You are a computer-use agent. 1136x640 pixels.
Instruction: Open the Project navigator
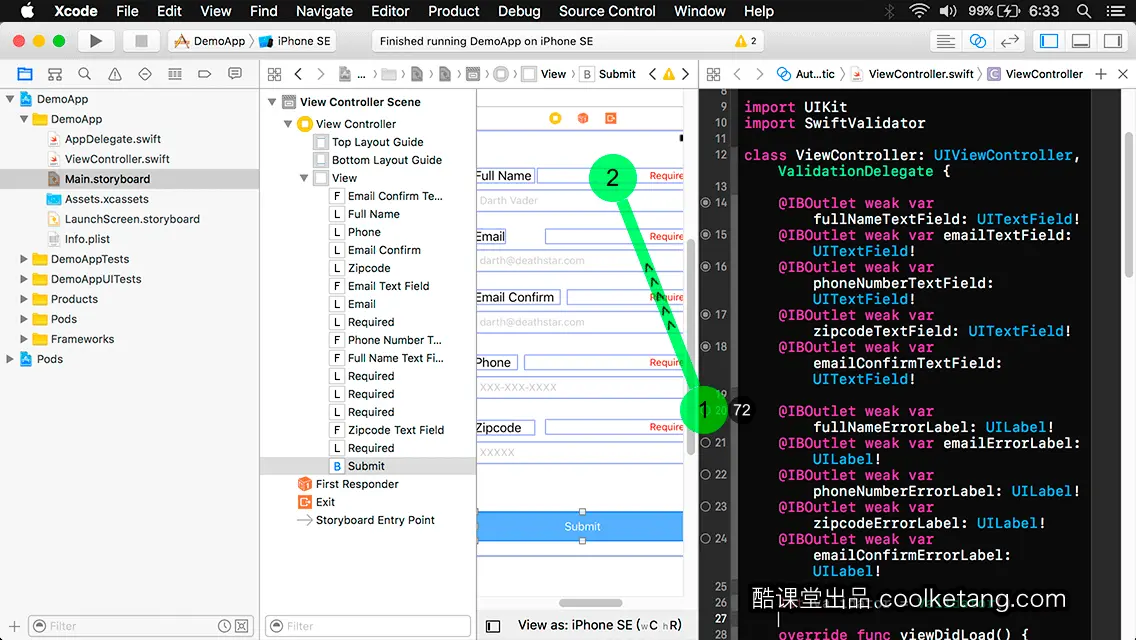[x=25, y=74]
